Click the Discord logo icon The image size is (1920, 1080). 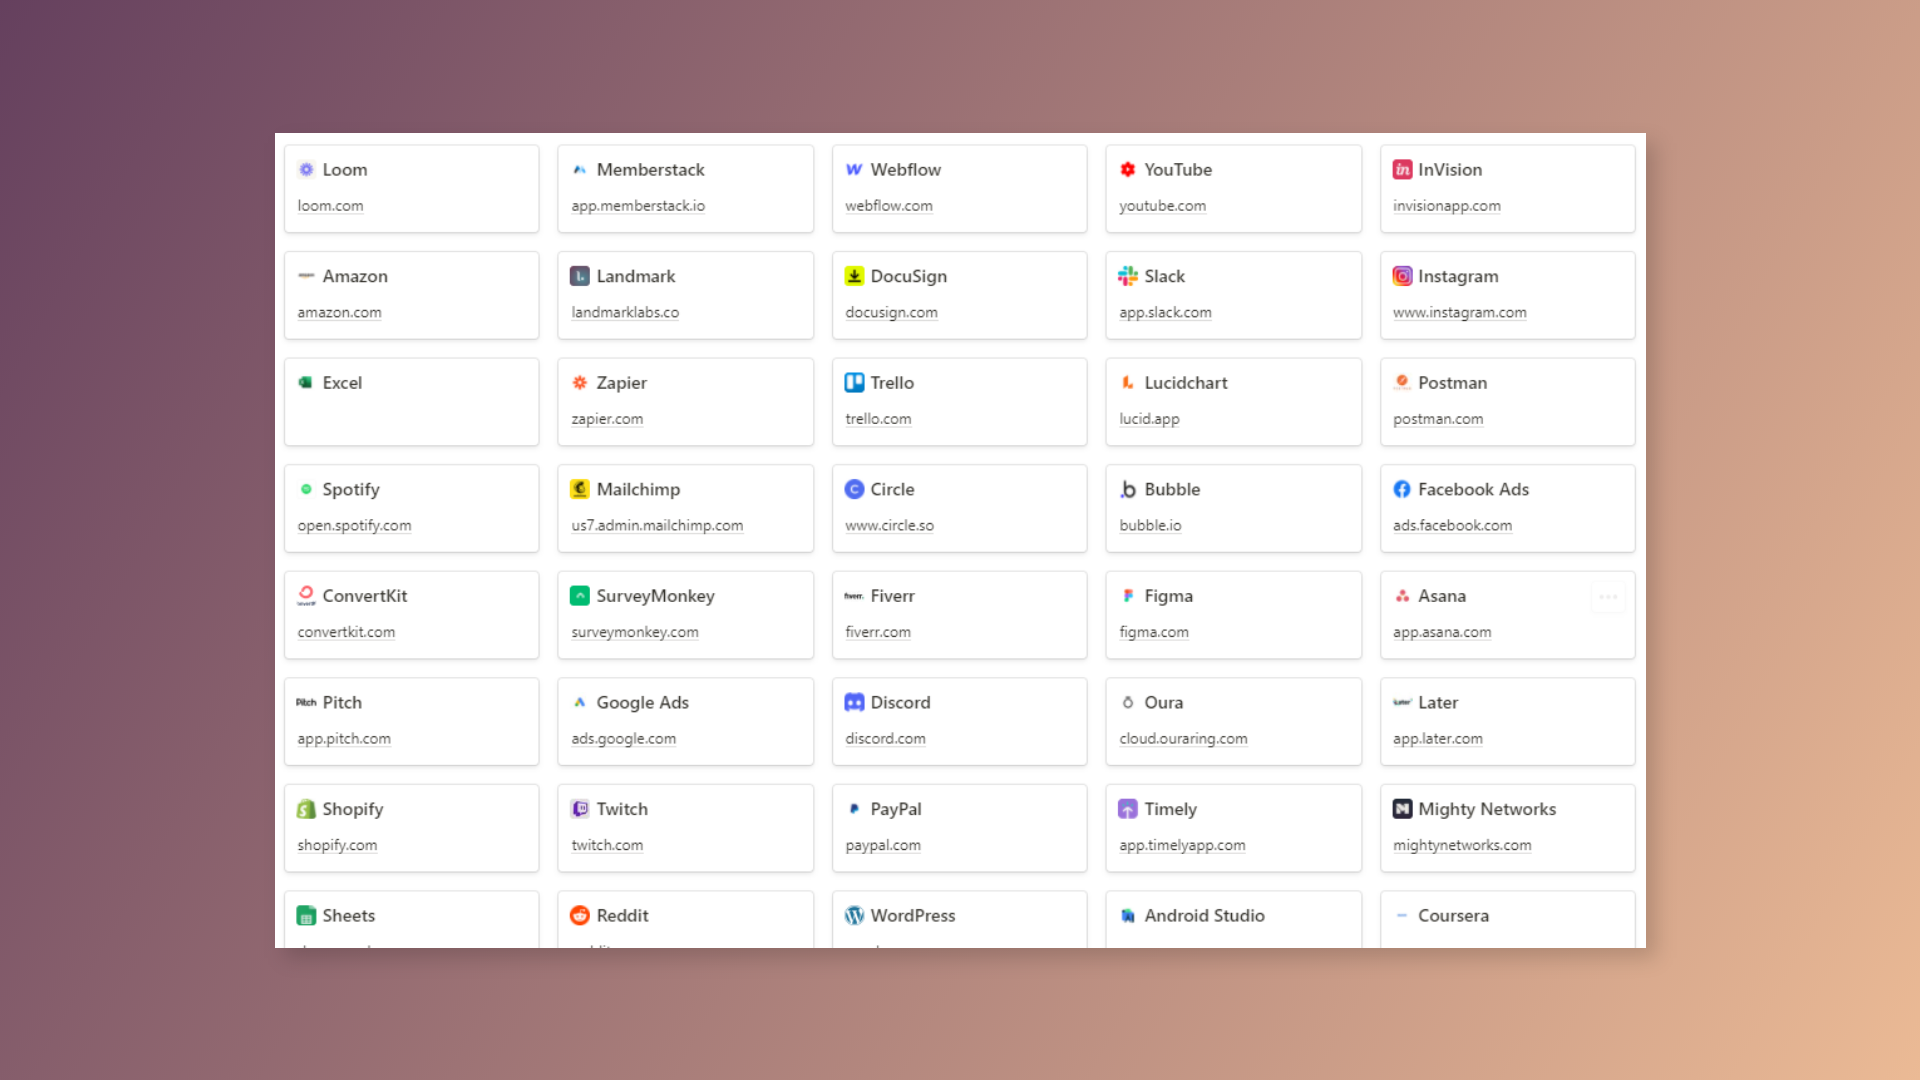pos(854,703)
